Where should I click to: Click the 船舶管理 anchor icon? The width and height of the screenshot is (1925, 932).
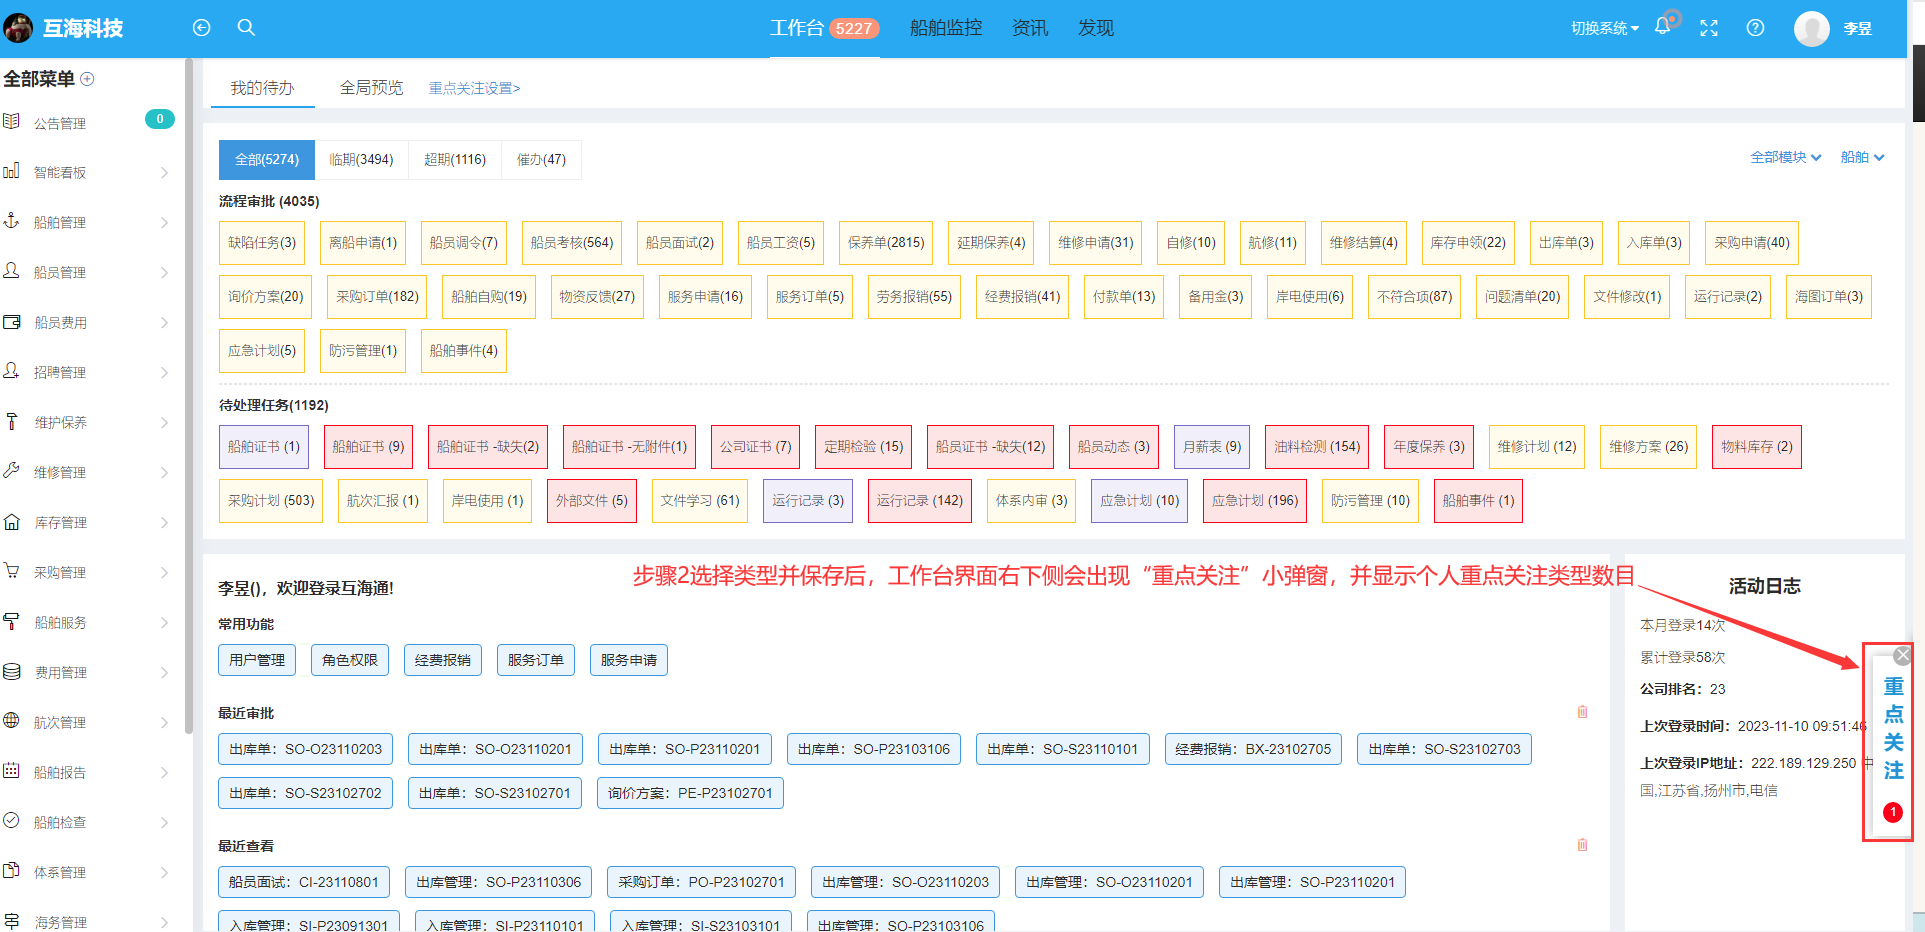(x=12, y=221)
